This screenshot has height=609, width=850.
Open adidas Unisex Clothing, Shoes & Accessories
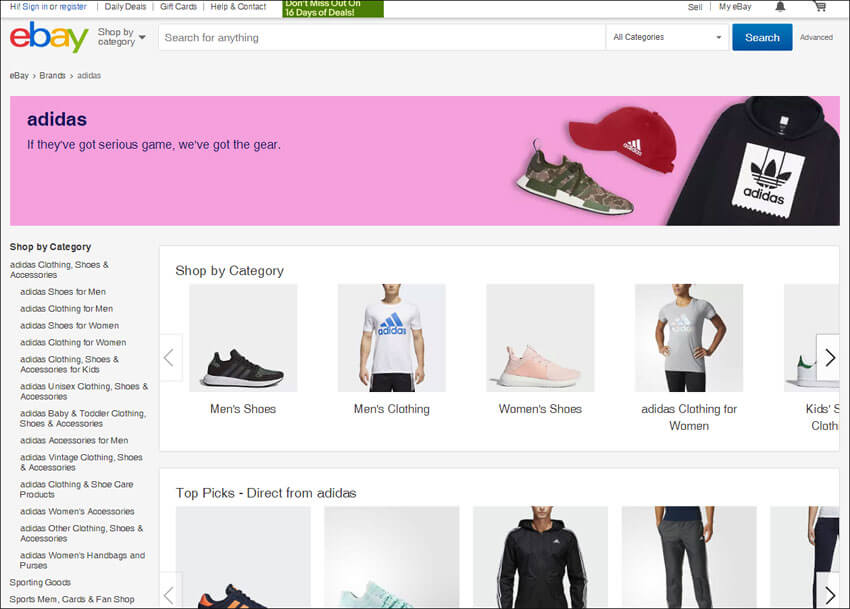point(84,392)
